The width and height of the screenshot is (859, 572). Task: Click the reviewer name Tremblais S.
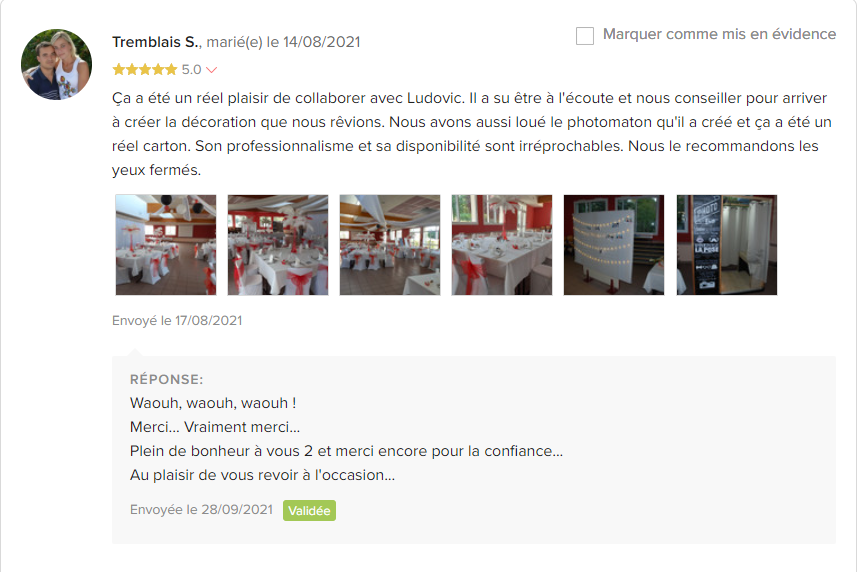157,42
